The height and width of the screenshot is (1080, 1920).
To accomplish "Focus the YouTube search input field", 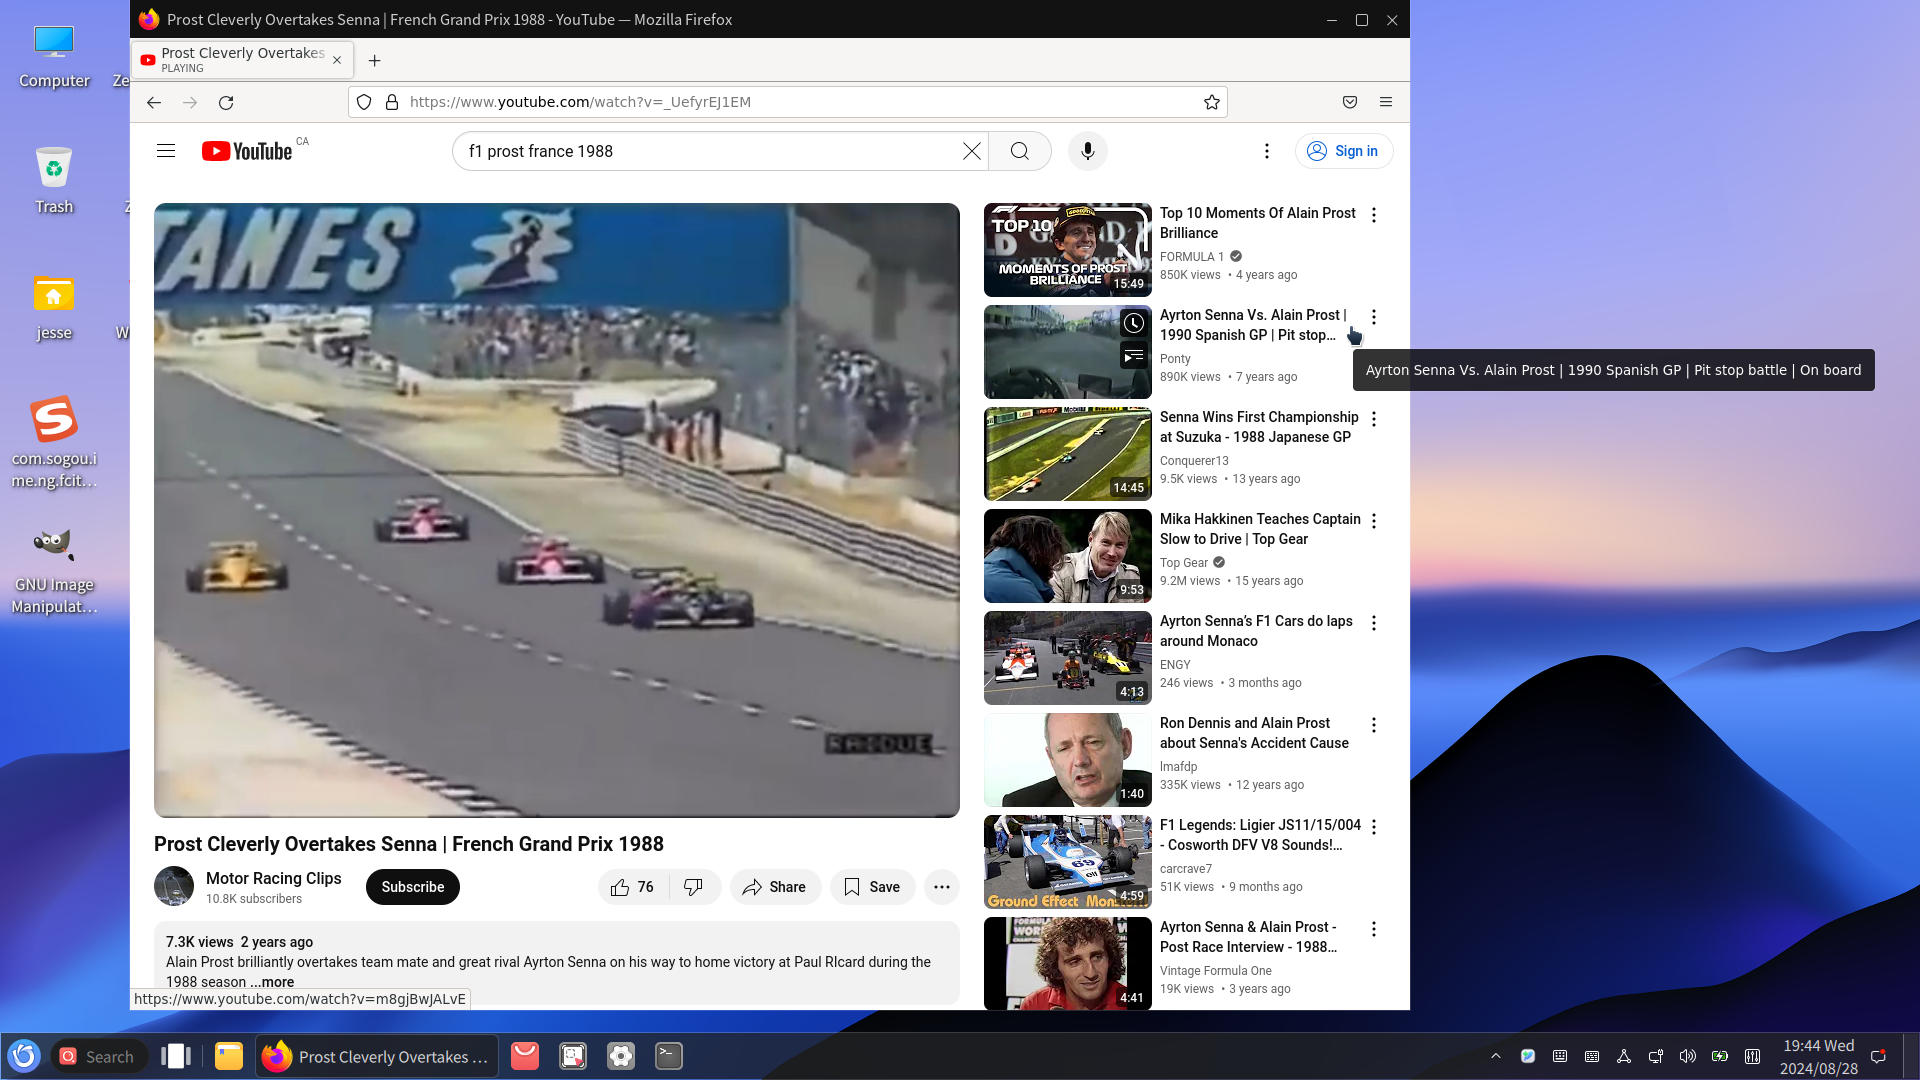I will pyautogui.click(x=710, y=151).
